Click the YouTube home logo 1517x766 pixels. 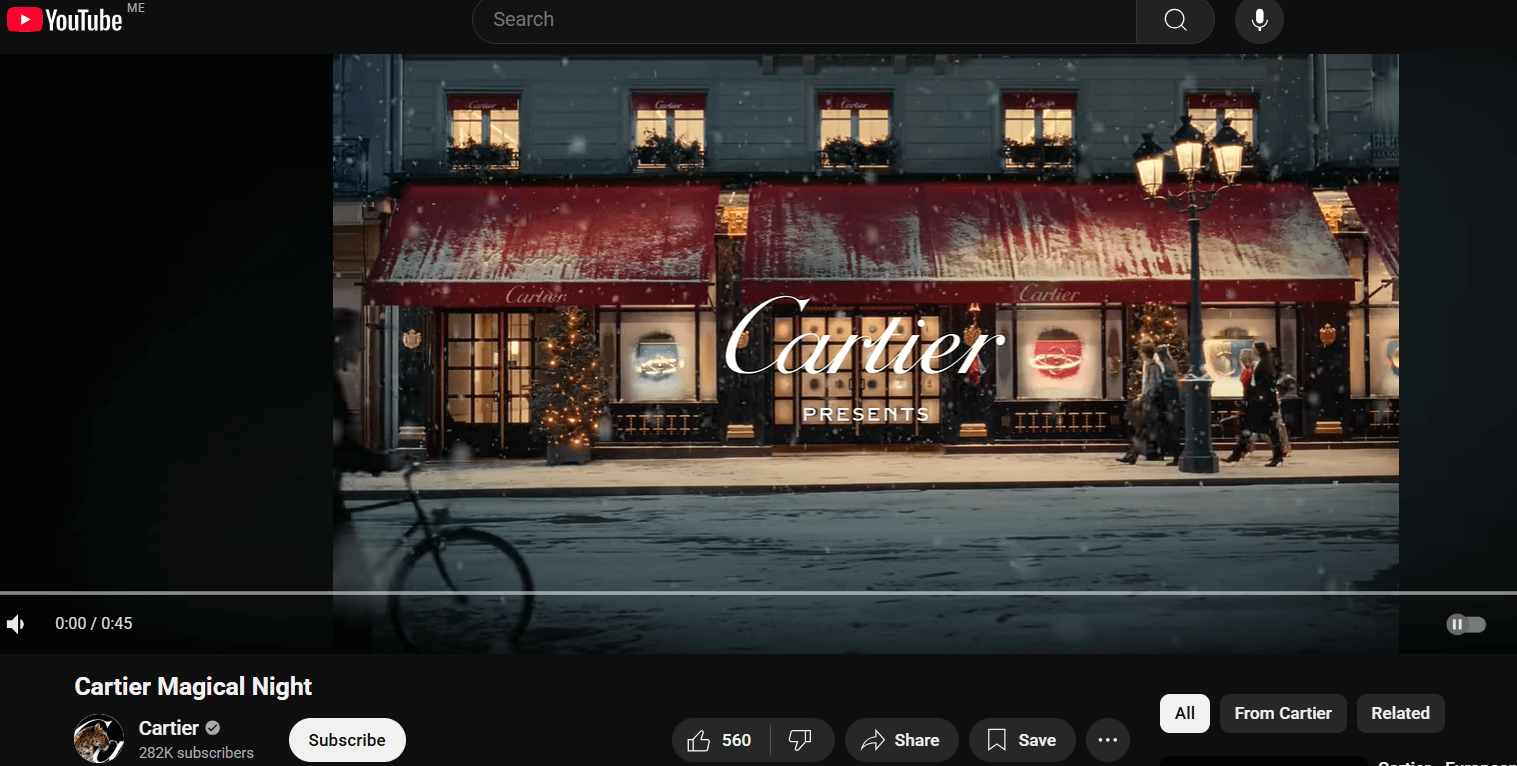pyautogui.click(x=65, y=20)
